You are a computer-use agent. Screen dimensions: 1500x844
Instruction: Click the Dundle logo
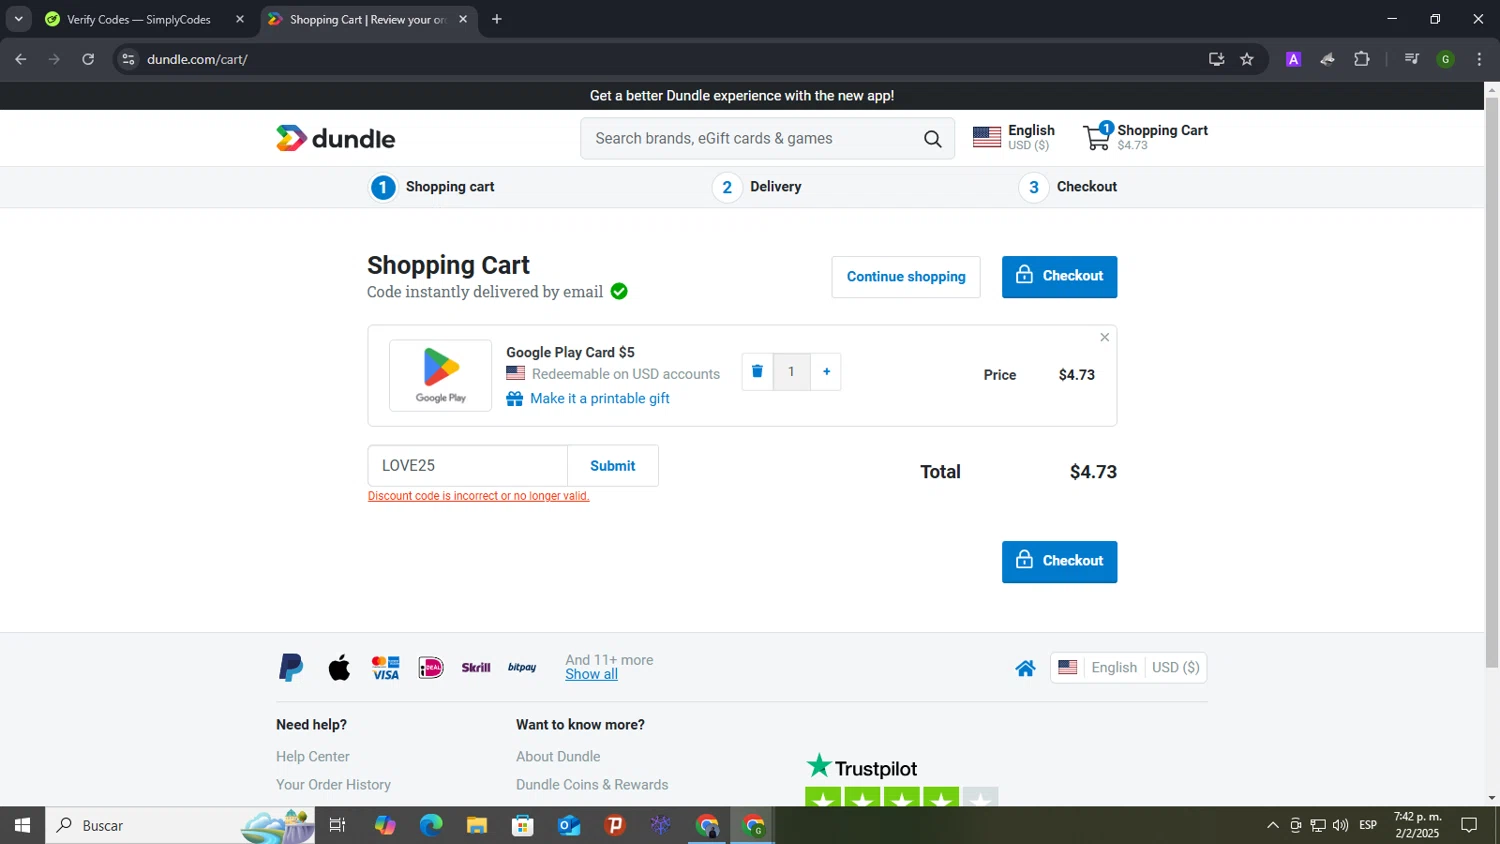click(336, 138)
